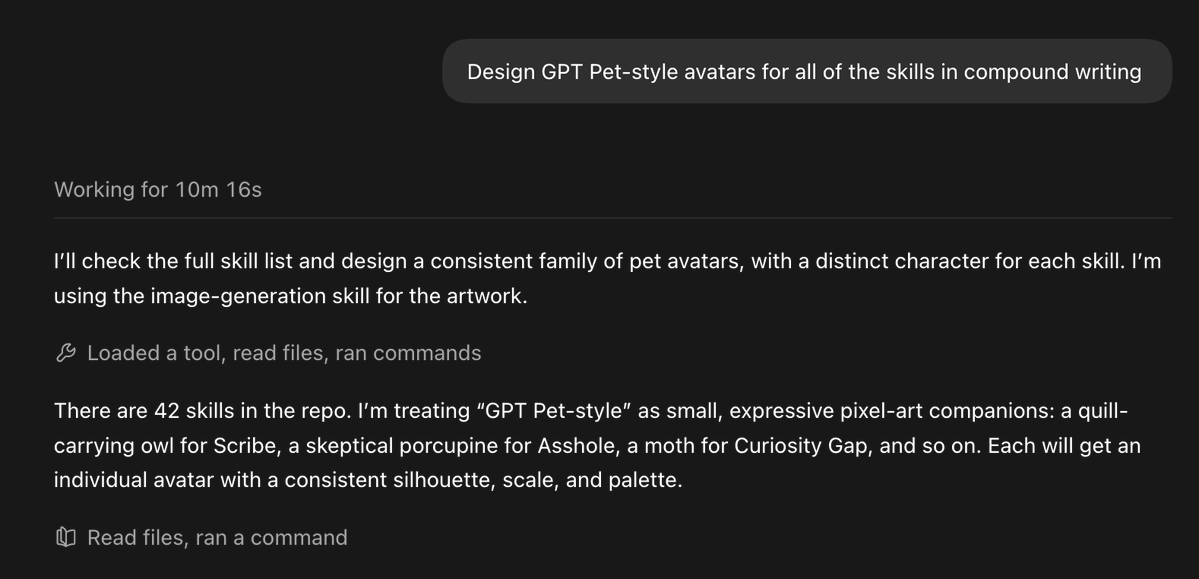1199x579 pixels.
Task: Click the divider line under the Working status
Action: [612, 218]
